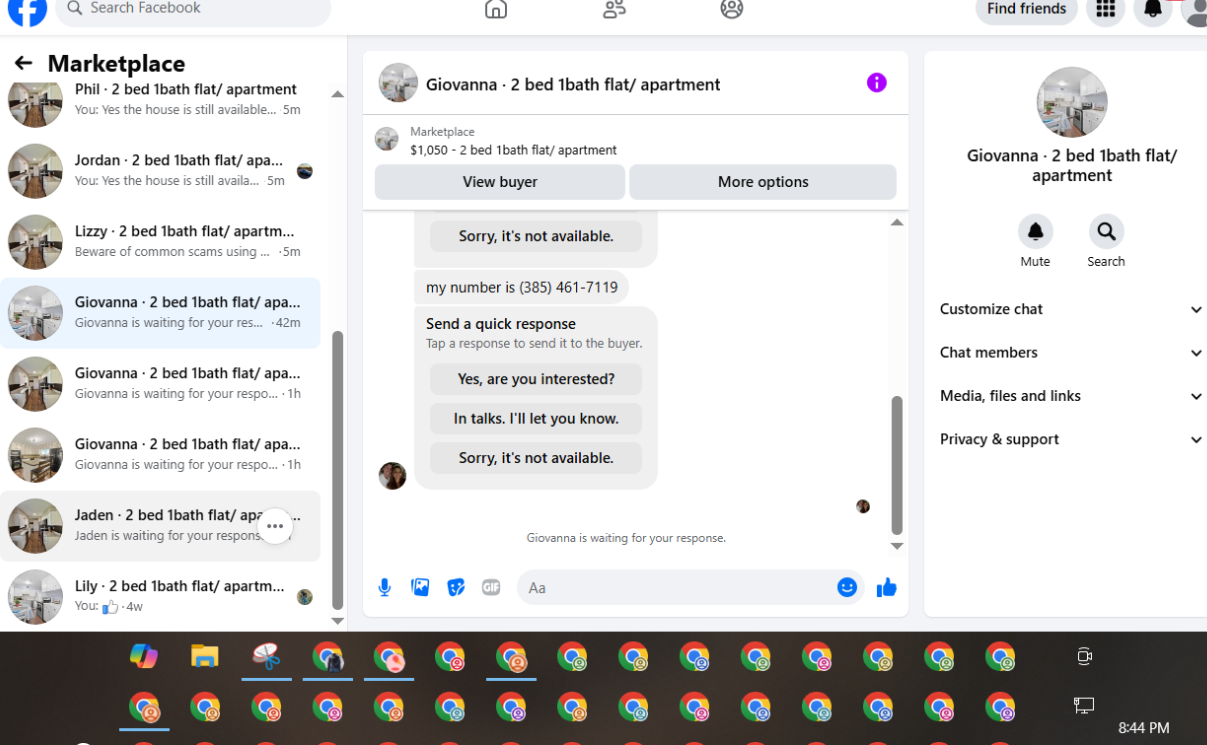Image resolution: width=1207 pixels, height=745 pixels.
Task: Expand the Privacy & support section
Action: click(1072, 439)
